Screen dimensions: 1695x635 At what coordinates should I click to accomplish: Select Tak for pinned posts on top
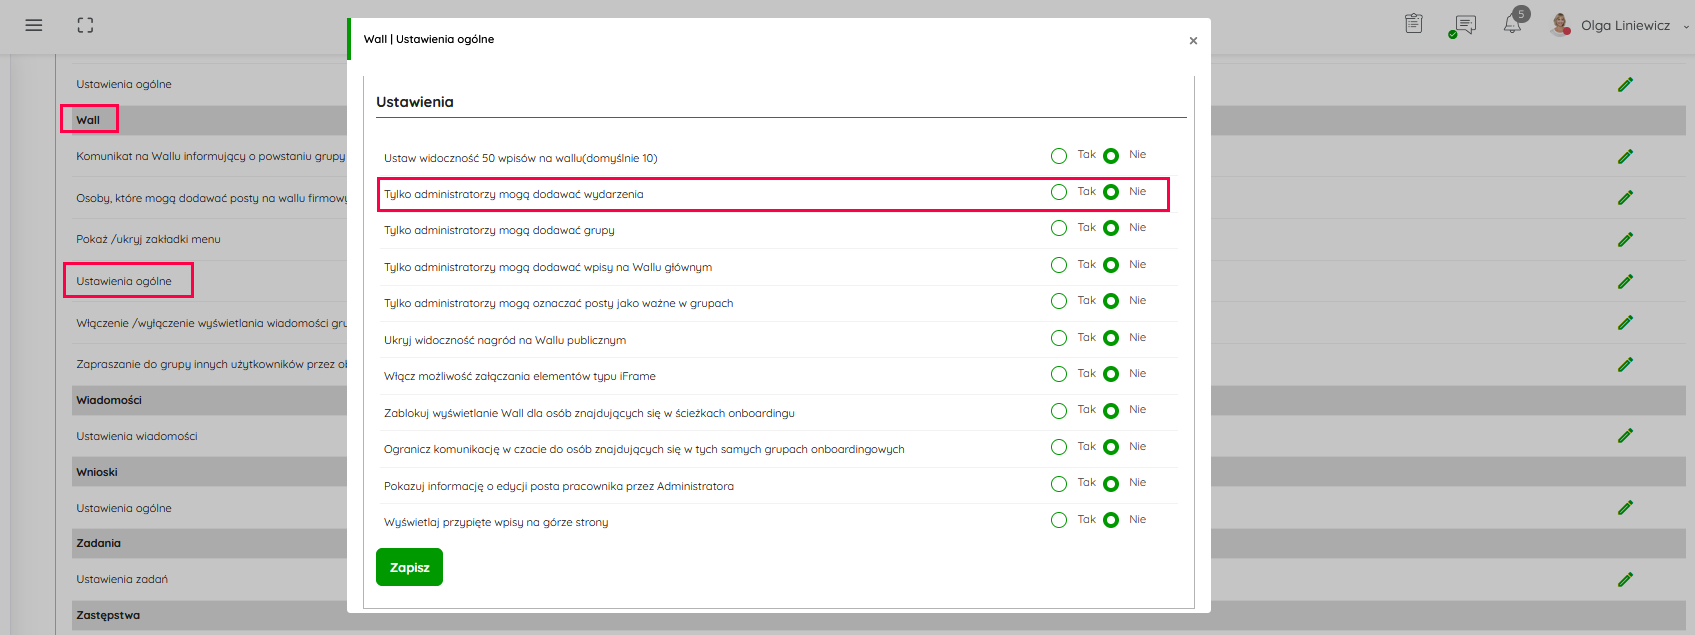(1059, 520)
